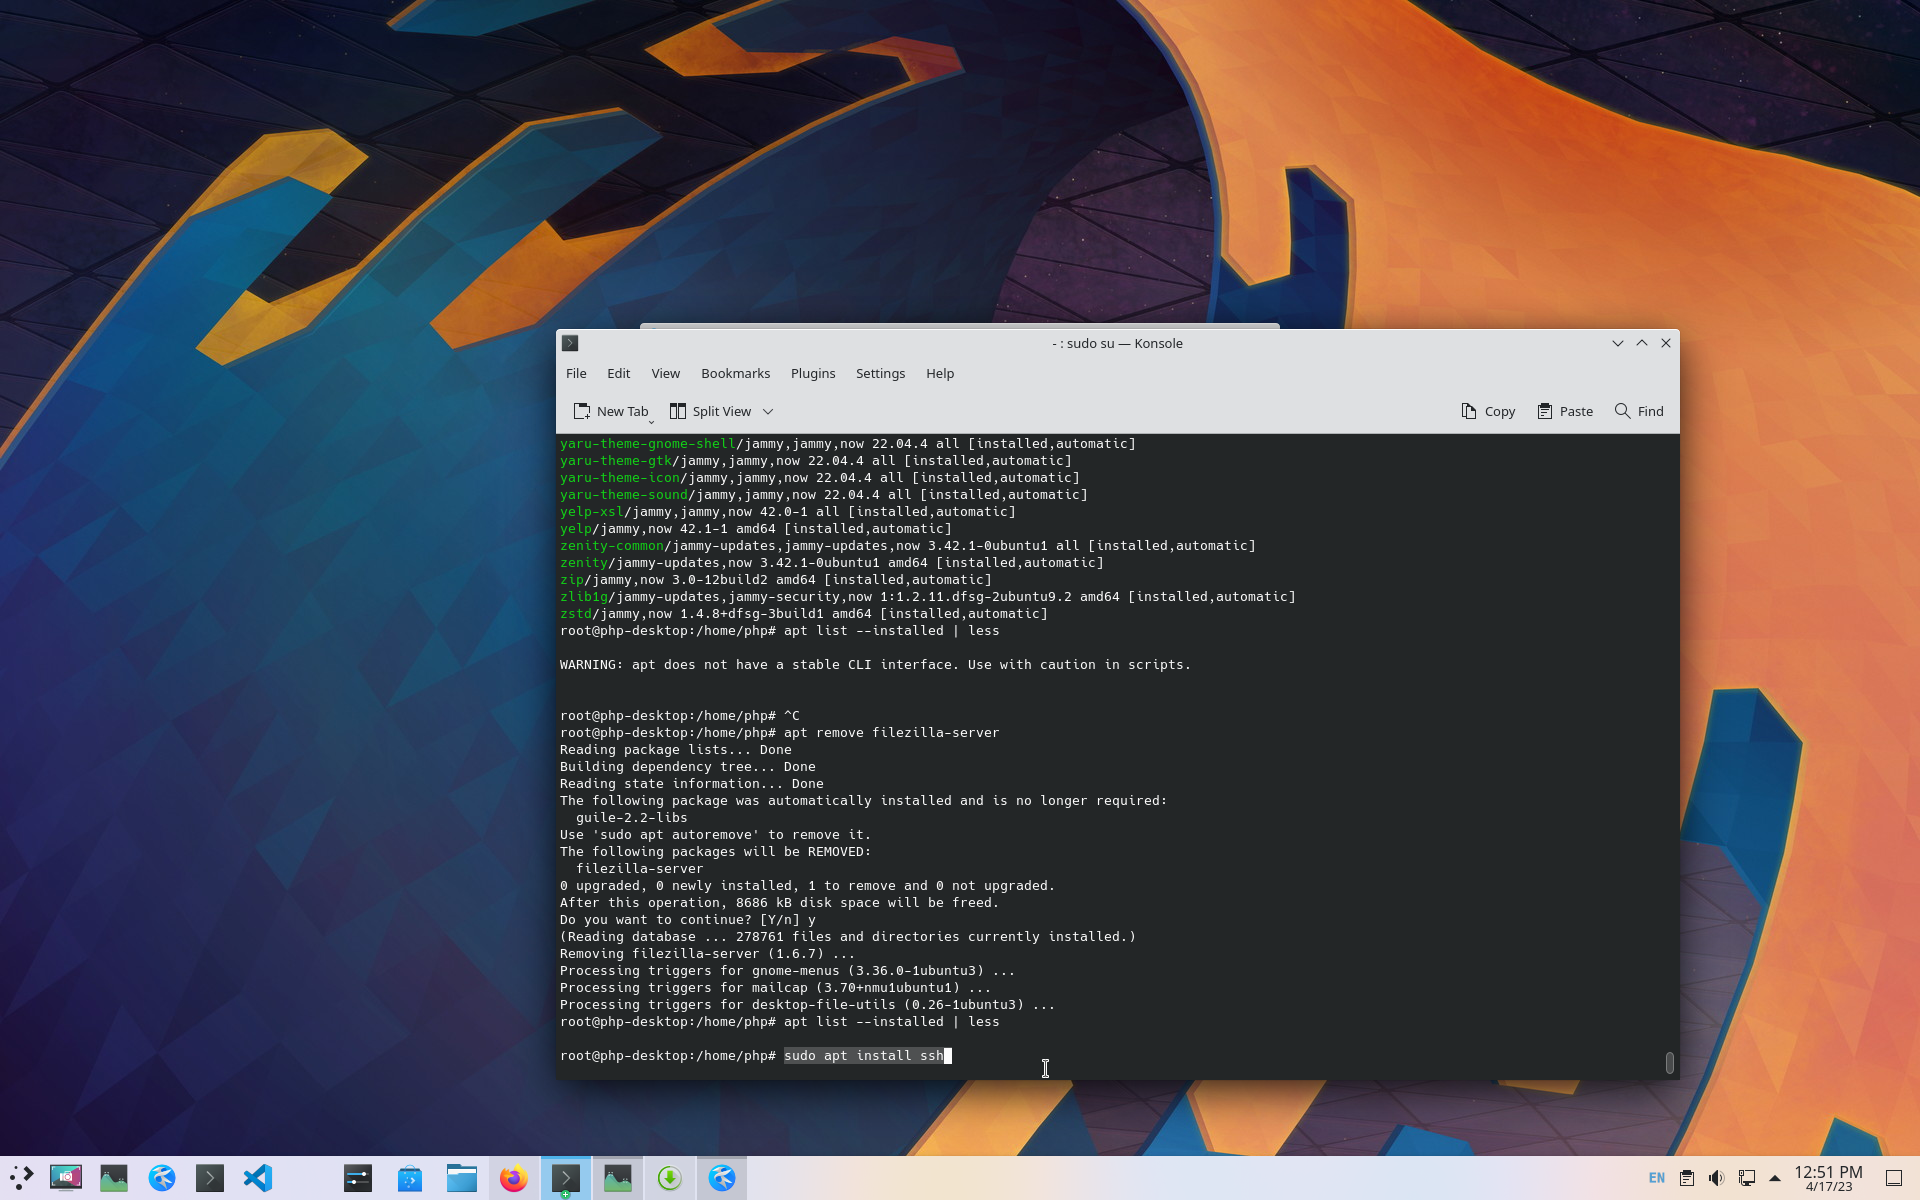The width and height of the screenshot is (1920, 1200).
Task: Launch Visual Studio Code from taskbar
Action: [258, 1178]
